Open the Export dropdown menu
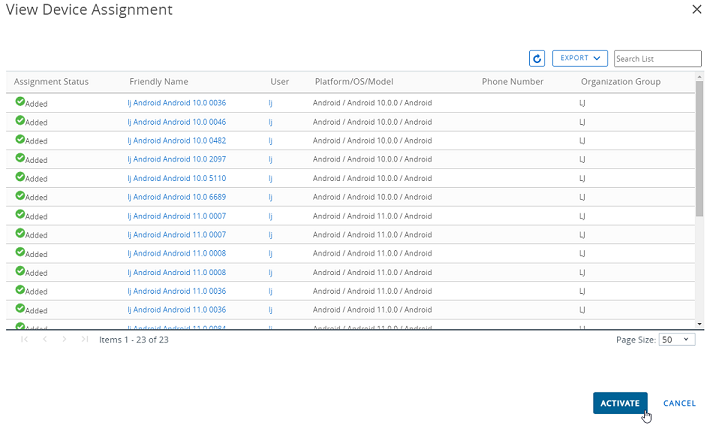This screenshot has height=429, width=710. coord(581,59)
